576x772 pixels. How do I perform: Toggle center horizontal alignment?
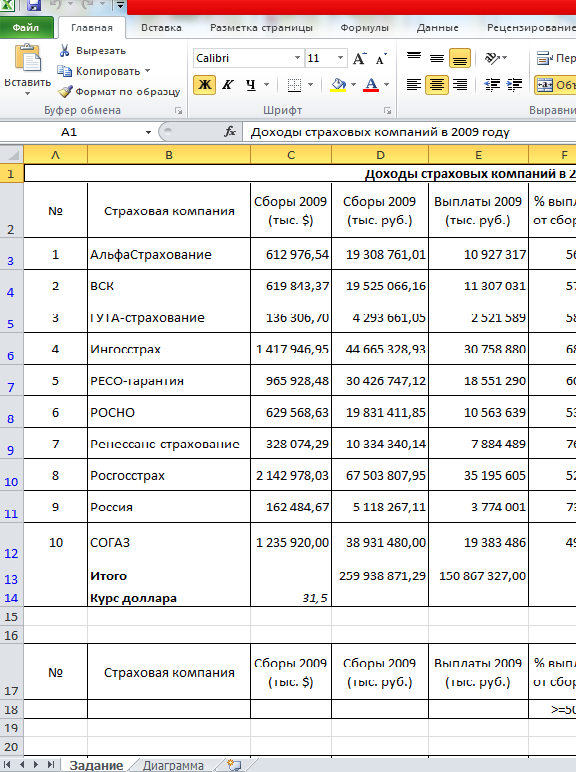point(437,85)
